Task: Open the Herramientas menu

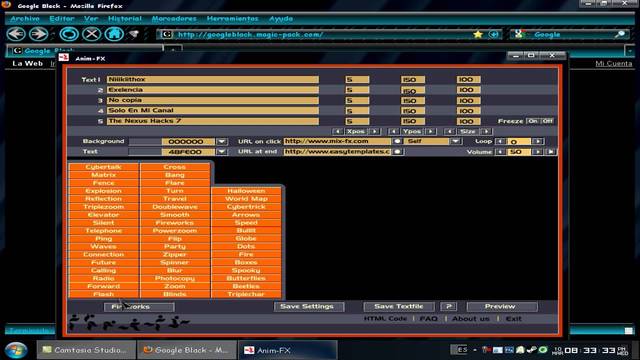Action: [232, 19]
